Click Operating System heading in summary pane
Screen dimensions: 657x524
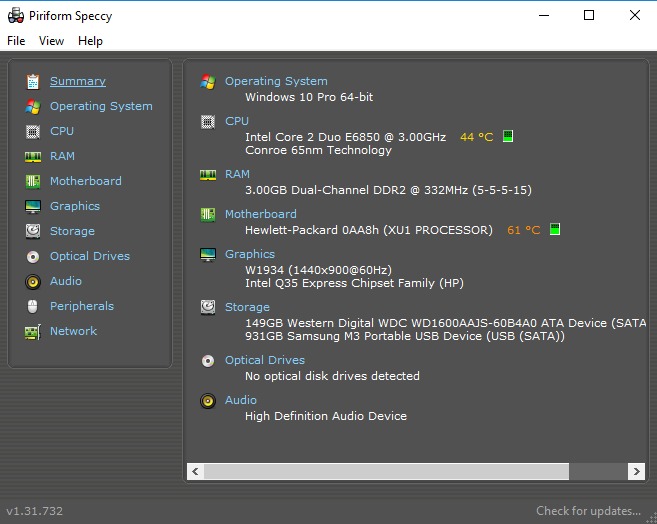pos(276,81)
